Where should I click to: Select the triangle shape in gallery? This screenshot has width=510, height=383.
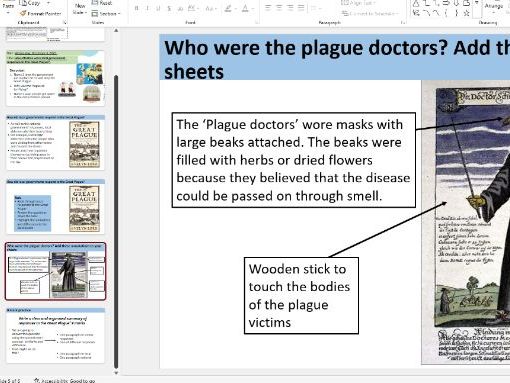(416, 3)
